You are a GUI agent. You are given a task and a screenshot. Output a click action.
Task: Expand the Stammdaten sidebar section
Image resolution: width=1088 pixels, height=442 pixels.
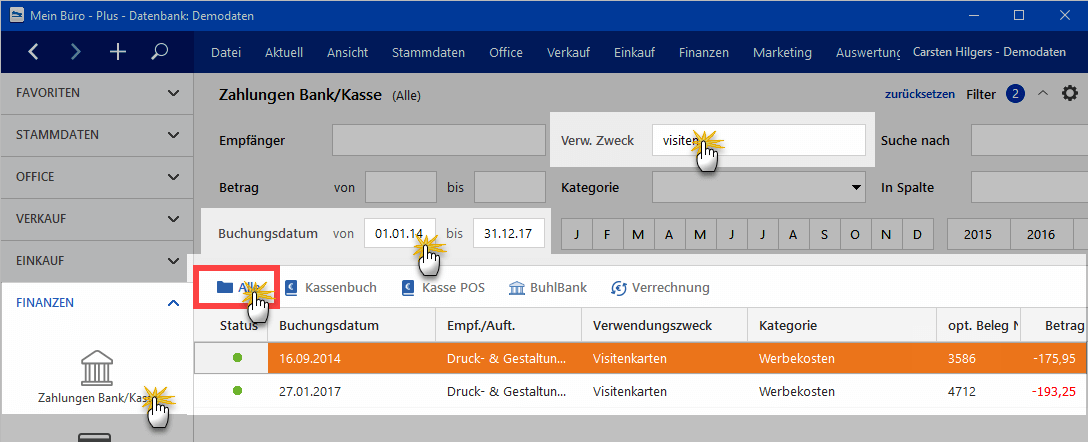(96, 135)
